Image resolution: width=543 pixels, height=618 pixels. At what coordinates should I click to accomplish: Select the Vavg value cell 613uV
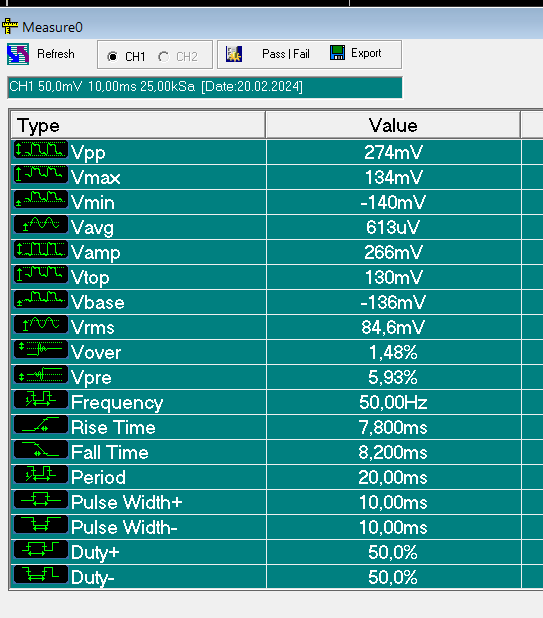point(393,227)
